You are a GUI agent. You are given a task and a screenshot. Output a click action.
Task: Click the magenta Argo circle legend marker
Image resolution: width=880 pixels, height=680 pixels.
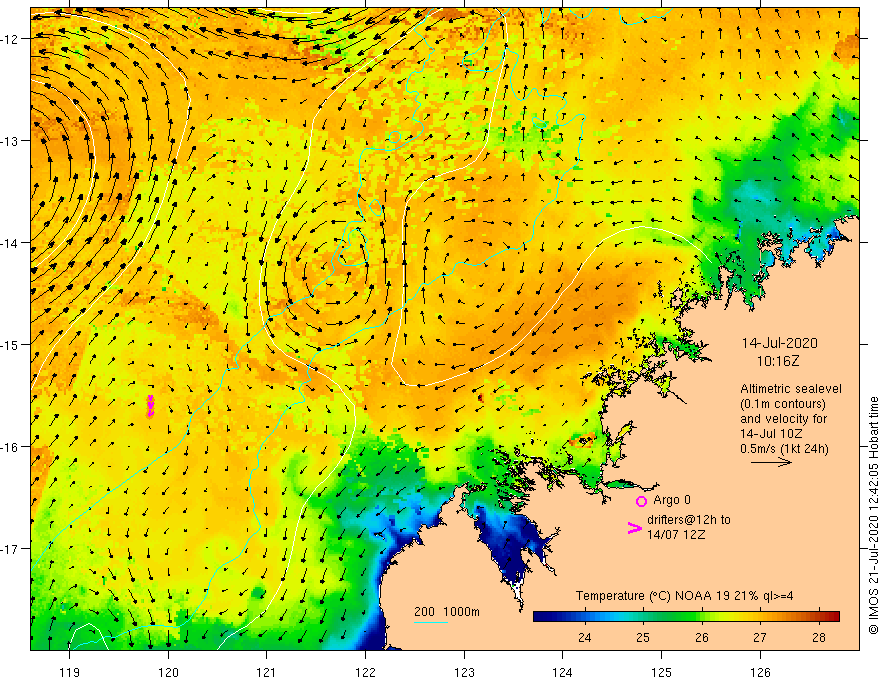click(x=641, y=501)
